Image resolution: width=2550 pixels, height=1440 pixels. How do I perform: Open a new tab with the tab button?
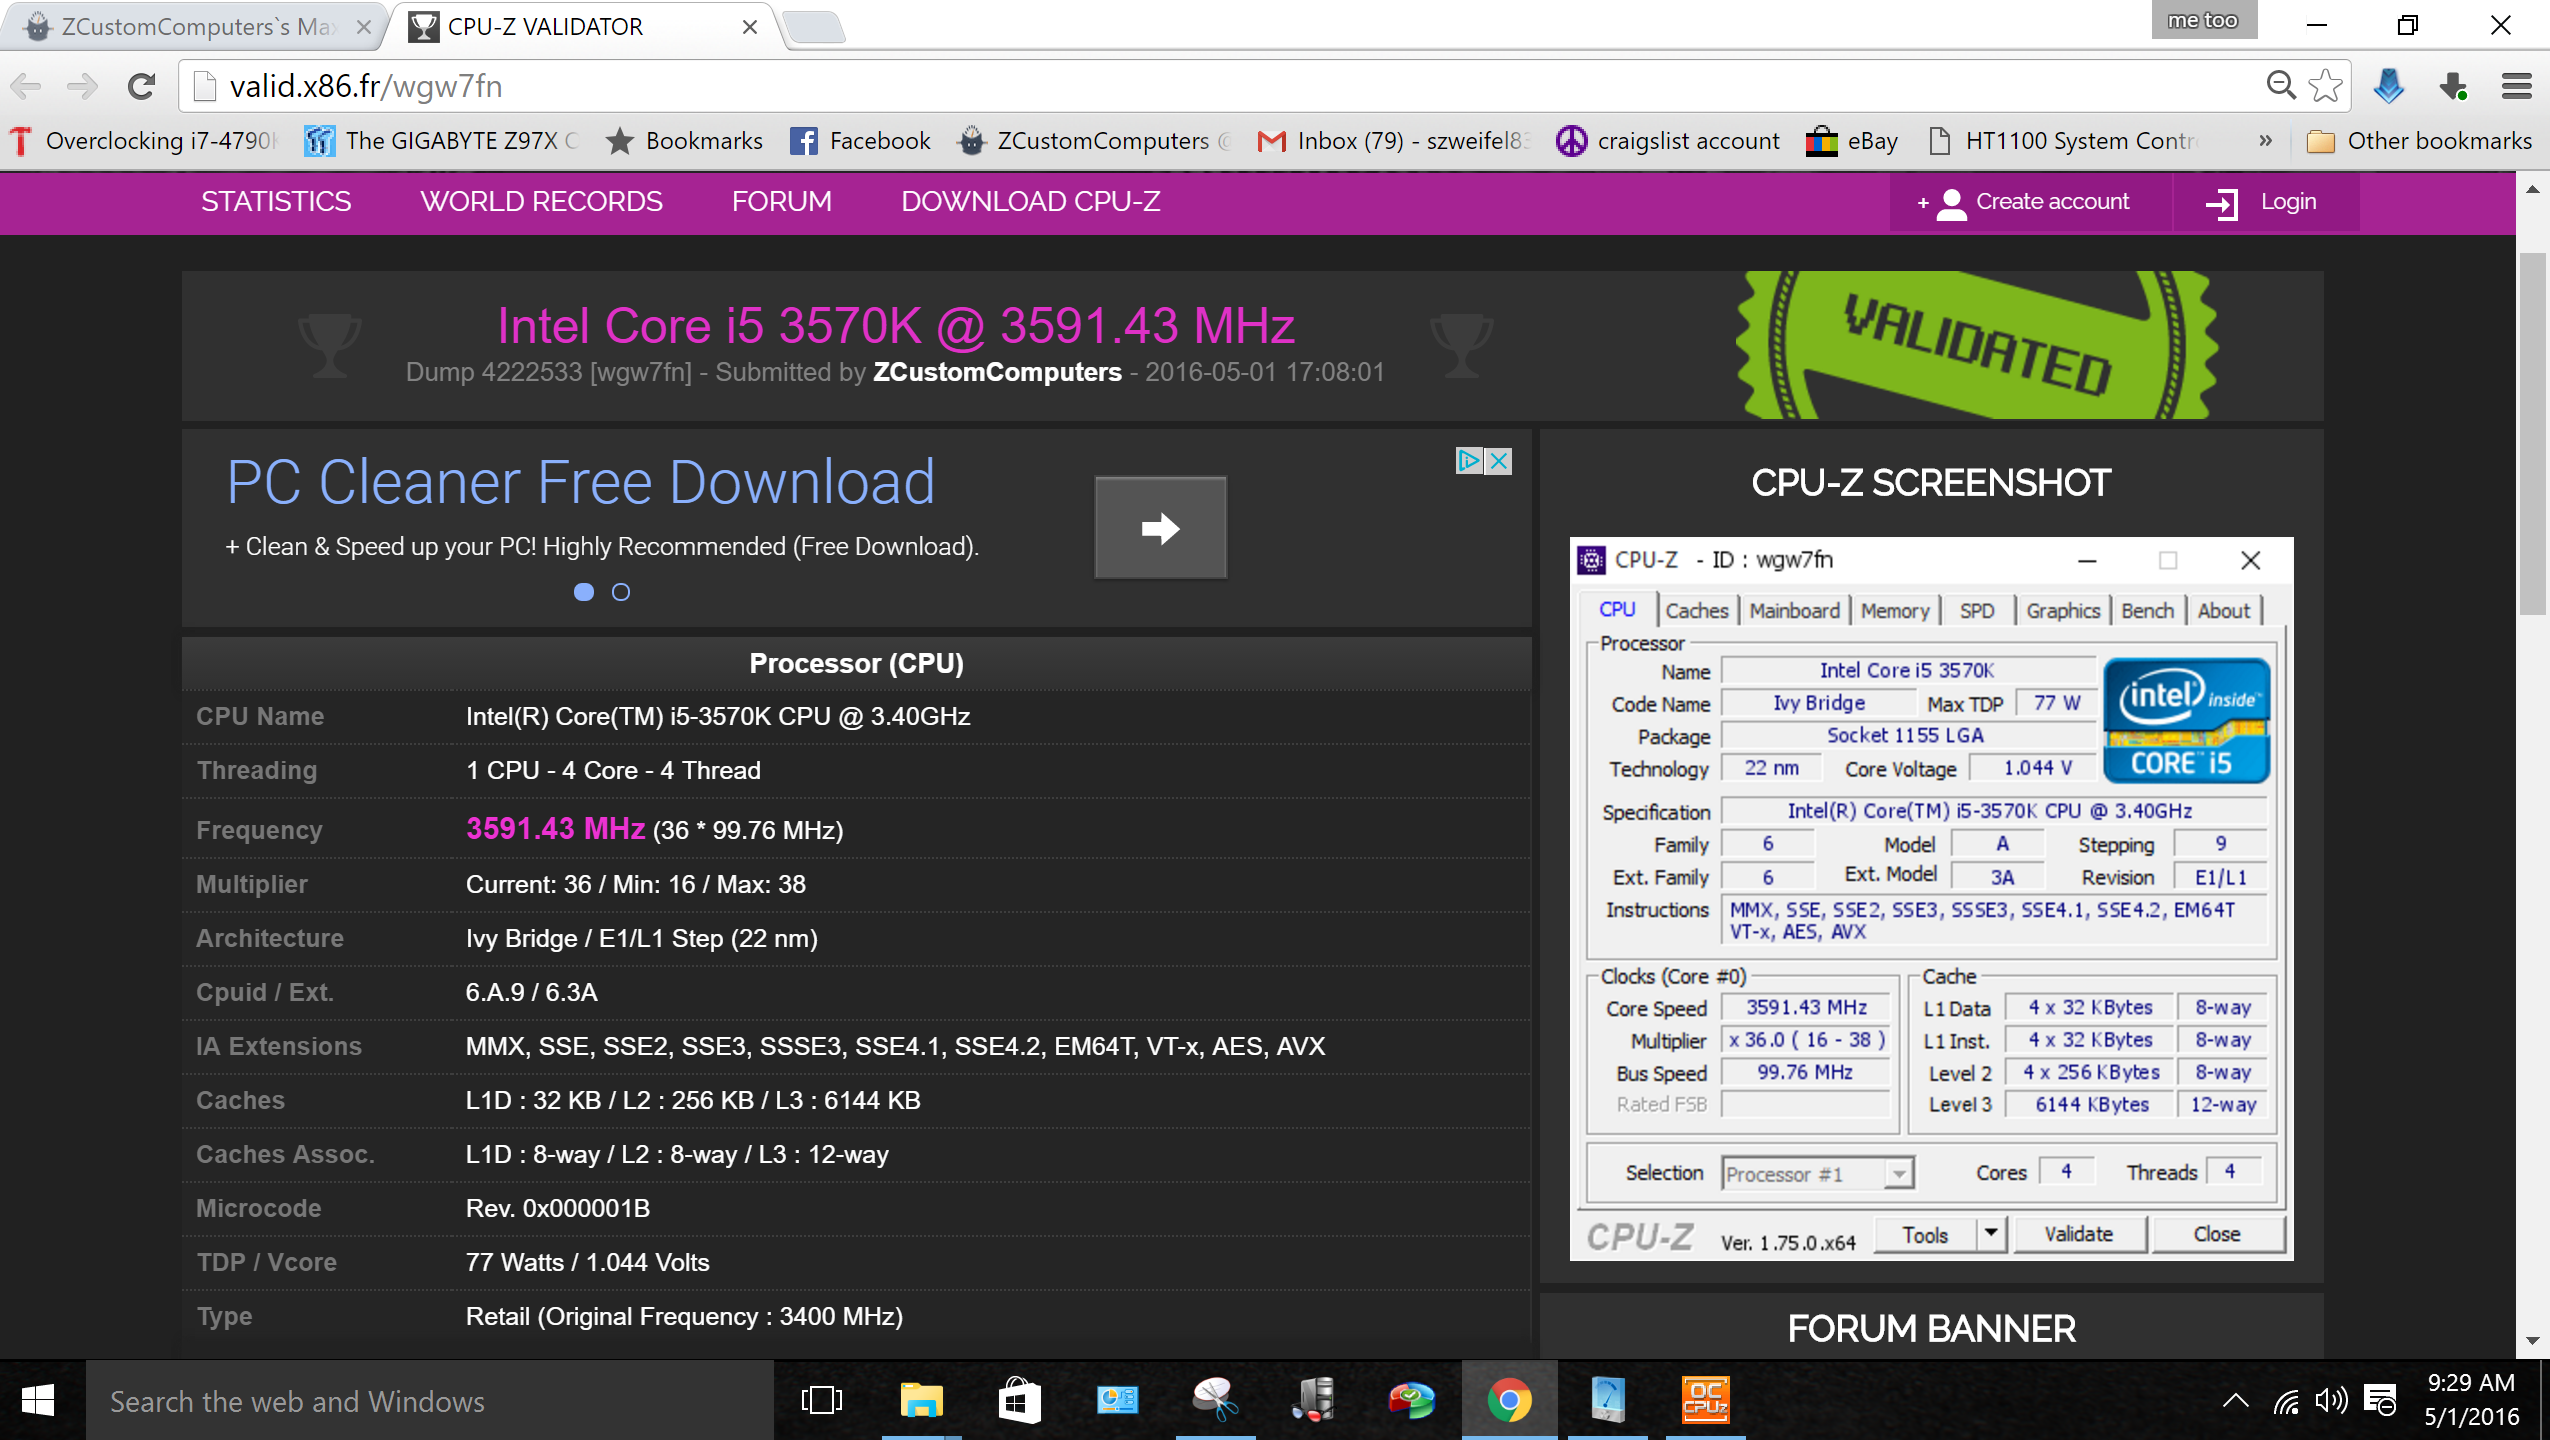[815, 27]
